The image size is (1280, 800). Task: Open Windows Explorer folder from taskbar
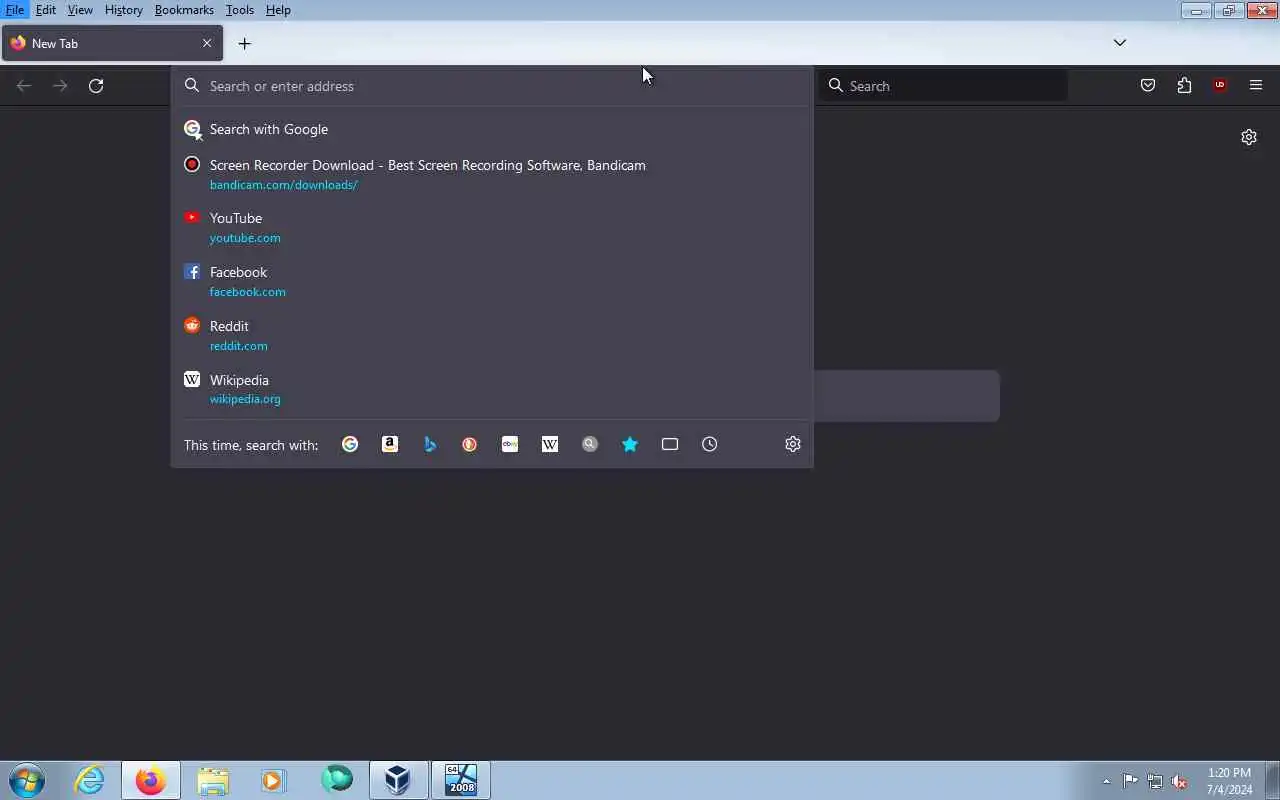pos(213,780)
